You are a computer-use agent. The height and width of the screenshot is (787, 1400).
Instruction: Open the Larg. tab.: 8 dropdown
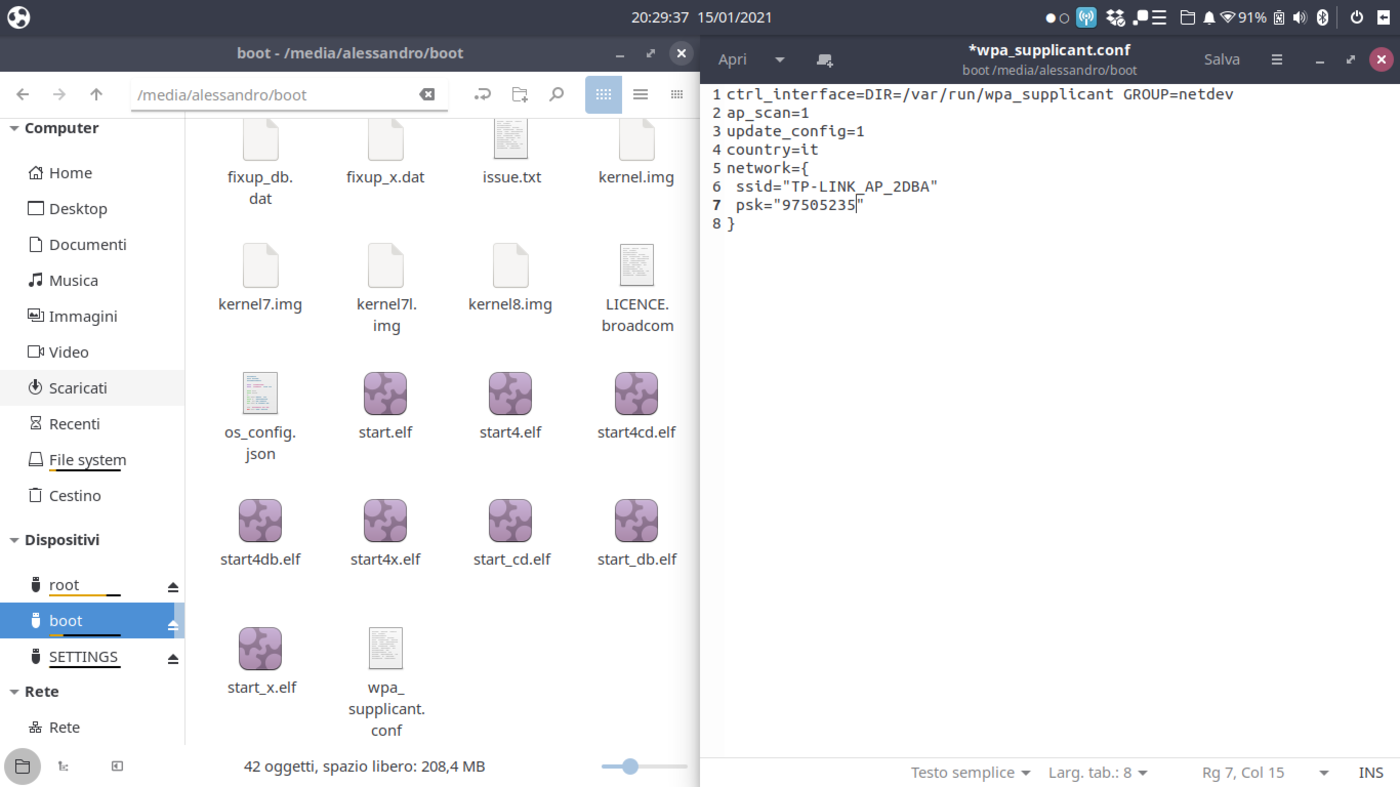click(1096, 772)
